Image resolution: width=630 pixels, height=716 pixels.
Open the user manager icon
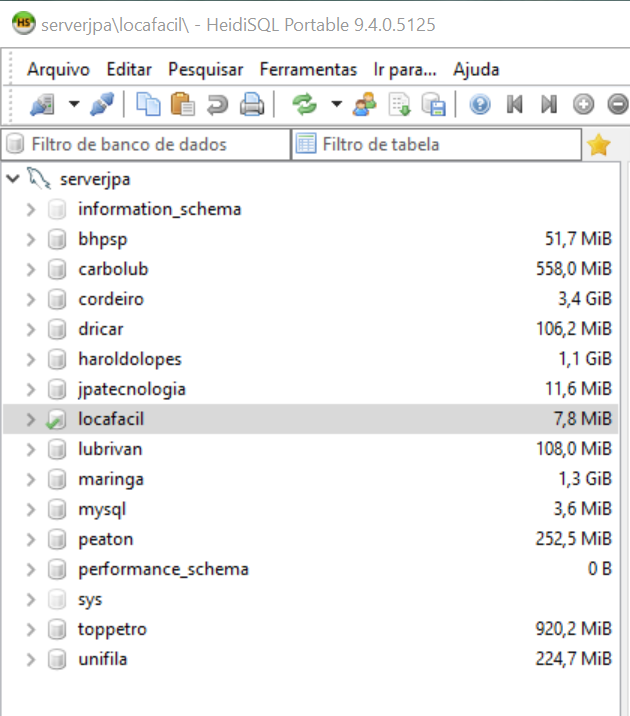click(x=364, y=105)
